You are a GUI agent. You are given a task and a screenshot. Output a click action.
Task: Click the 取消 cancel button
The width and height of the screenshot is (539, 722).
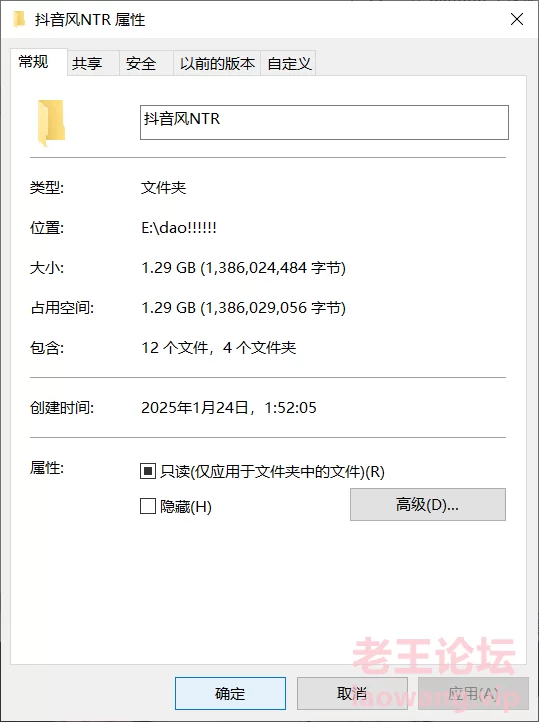click(x=352, y=693)
